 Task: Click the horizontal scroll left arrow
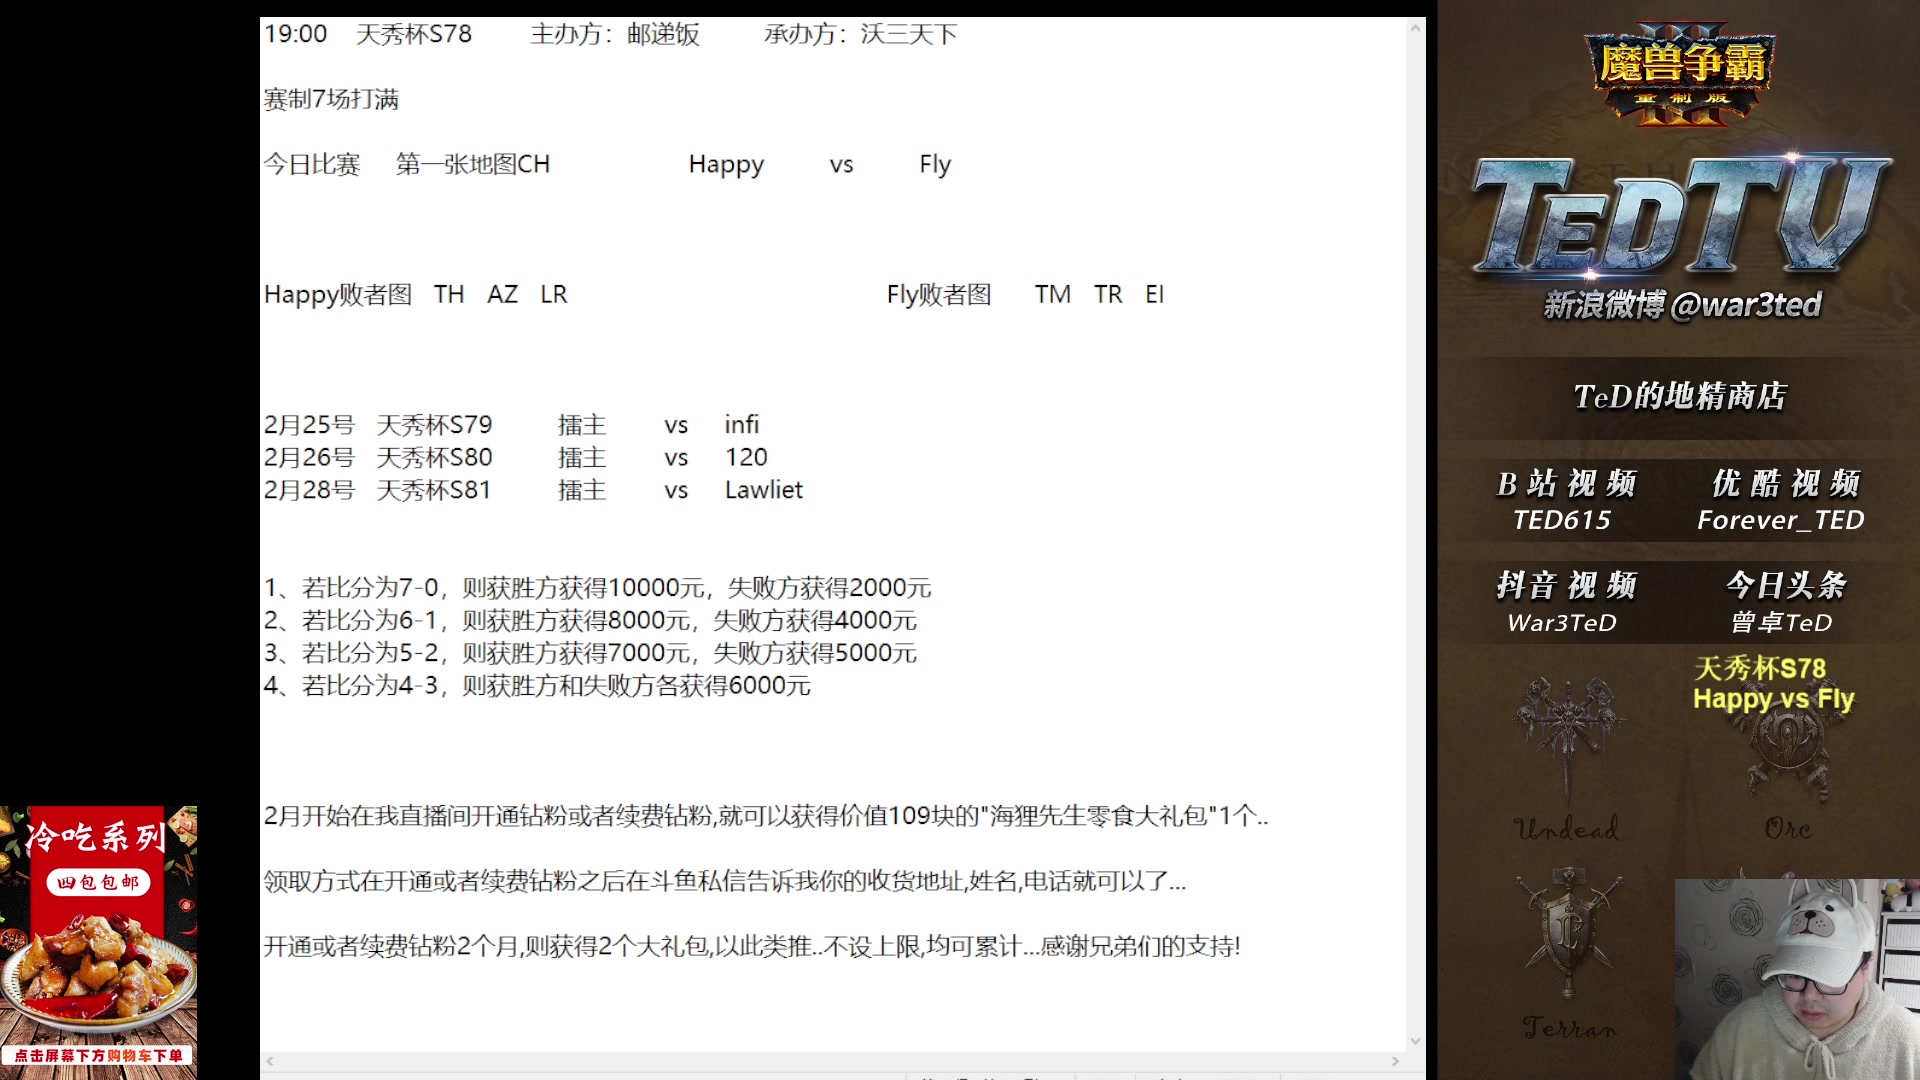coord(268,1061)
